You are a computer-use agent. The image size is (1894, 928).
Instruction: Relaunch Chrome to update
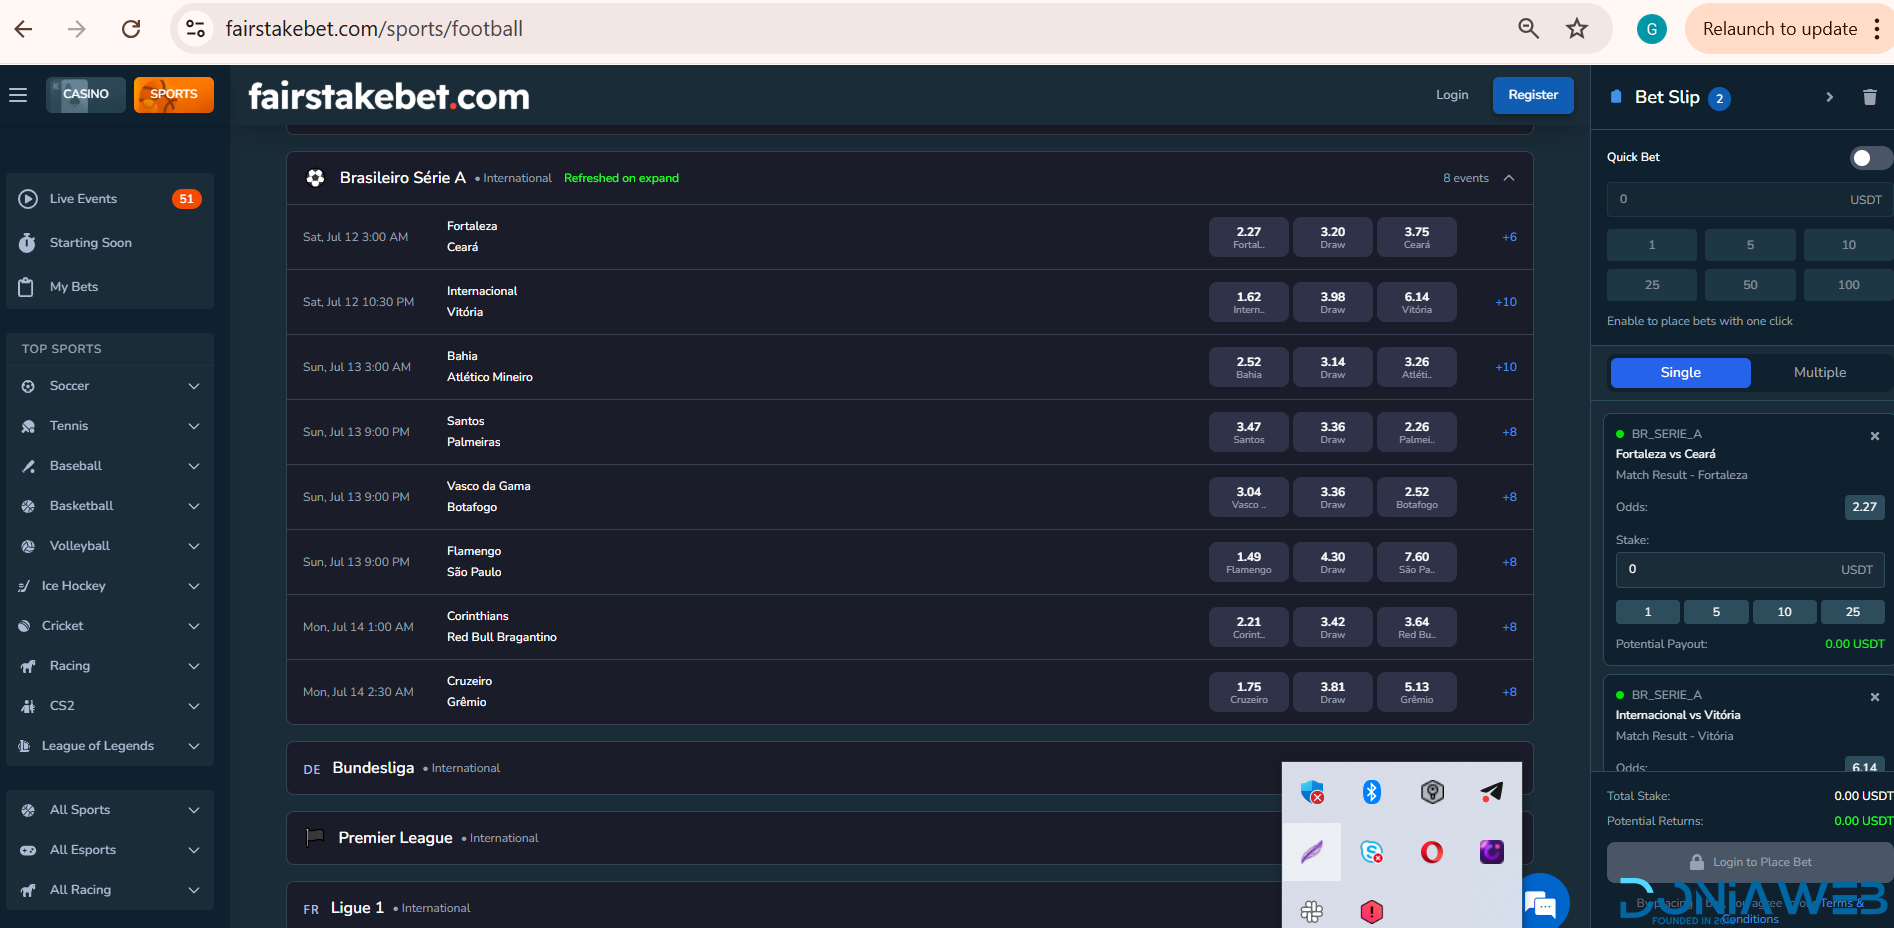(x=1779, y=29)
